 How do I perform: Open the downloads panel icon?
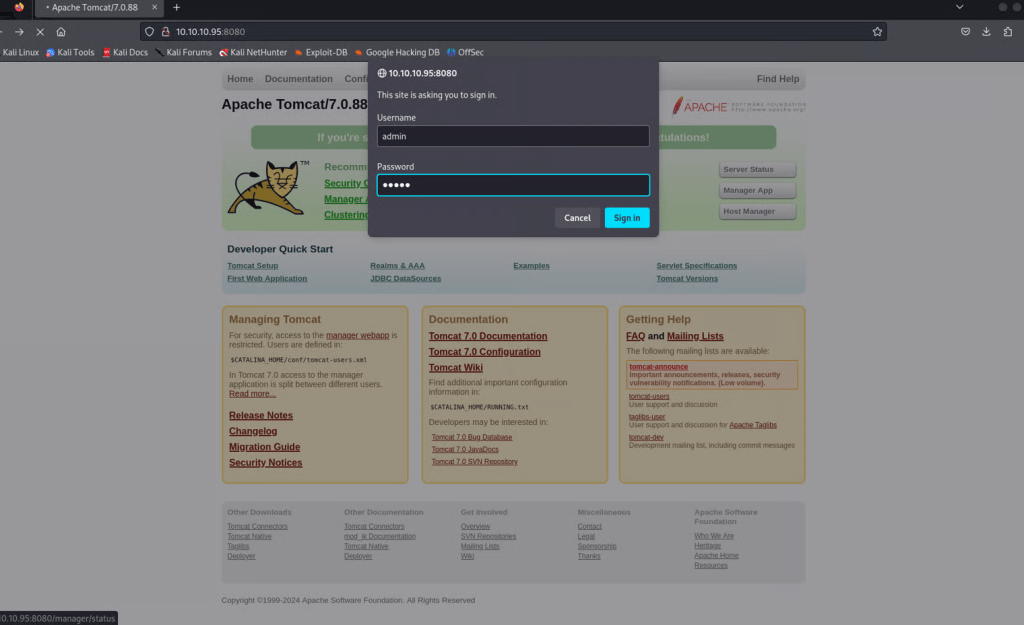pos(986,32)
